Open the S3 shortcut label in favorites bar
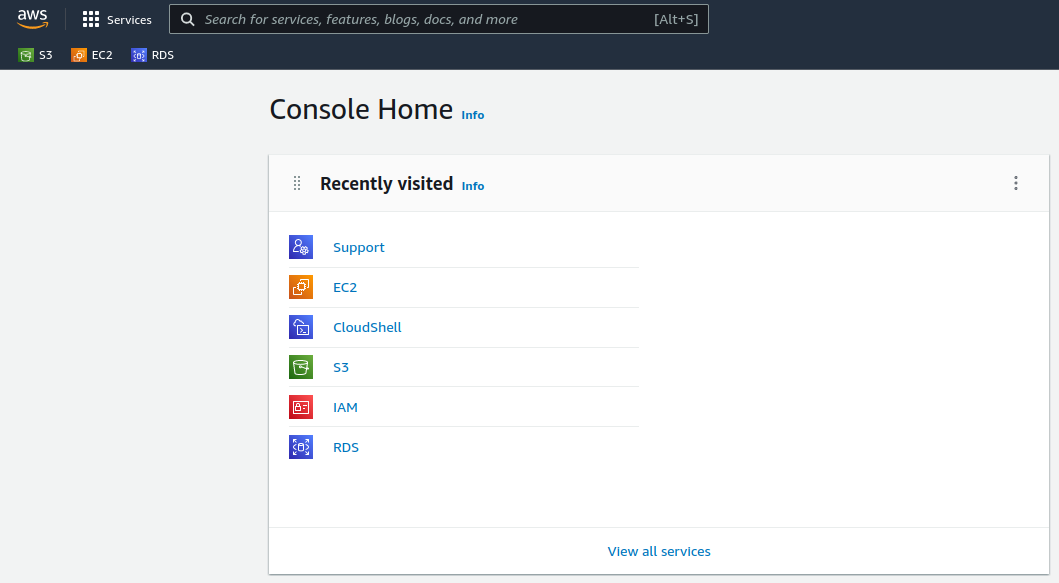This screenshot has width=1059, height=583. [45, 55]
